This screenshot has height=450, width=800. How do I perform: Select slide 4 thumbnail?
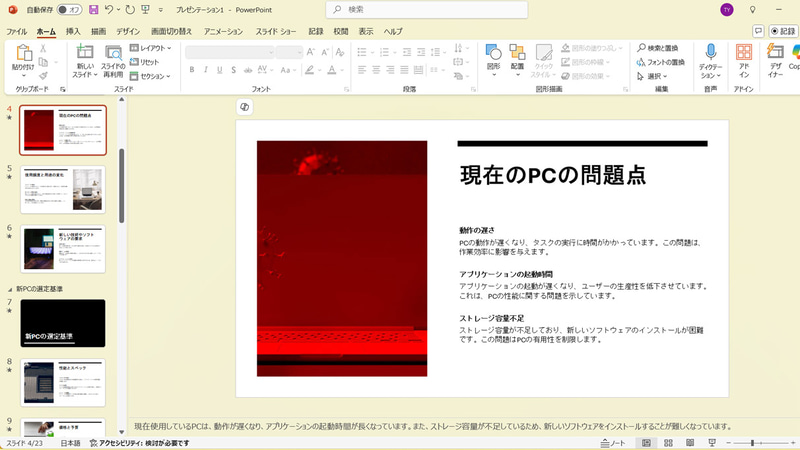tap(63, 130)
